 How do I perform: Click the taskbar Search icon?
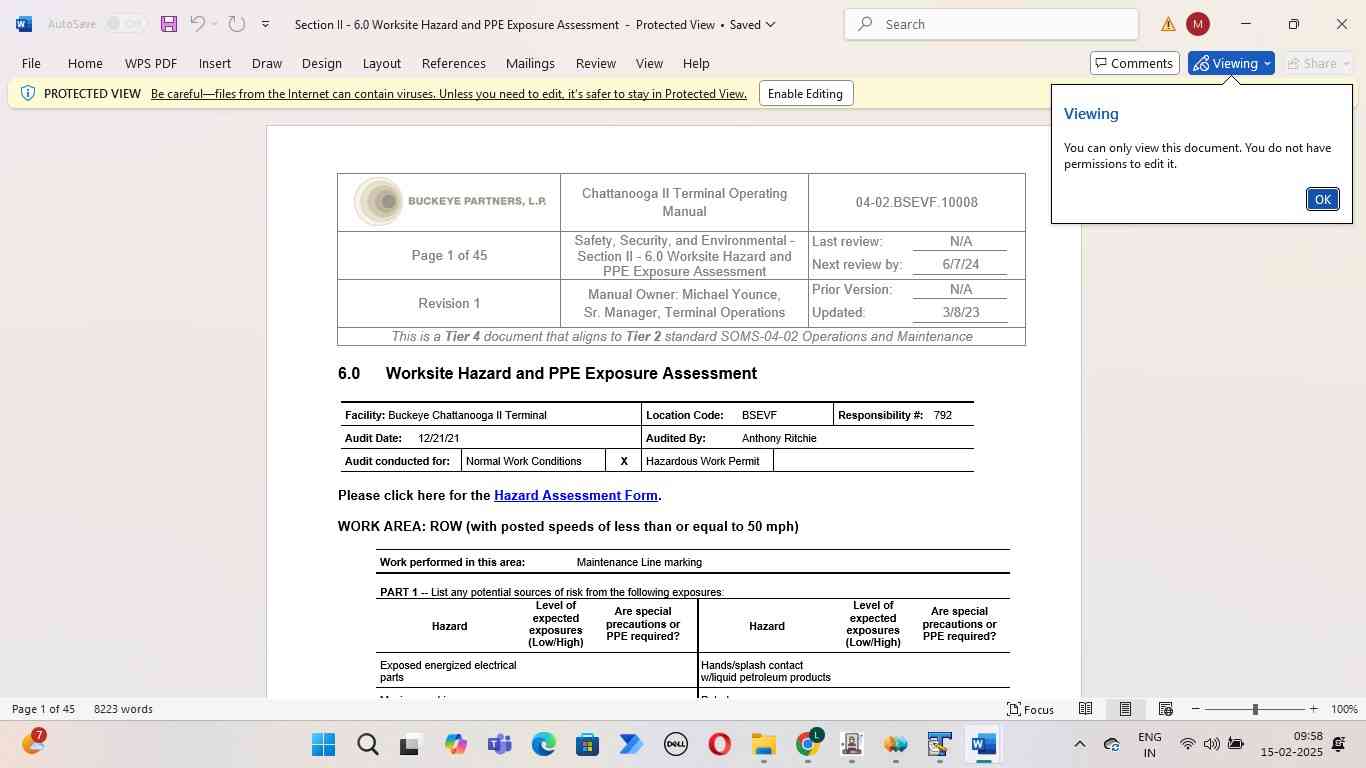367,745
